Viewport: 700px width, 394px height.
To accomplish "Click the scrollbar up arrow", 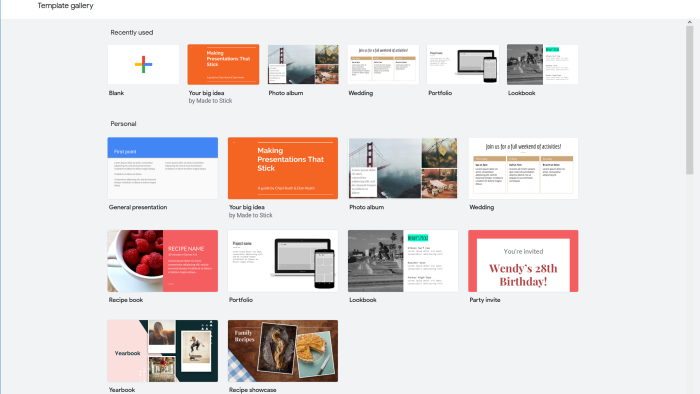I will (690, 22).
